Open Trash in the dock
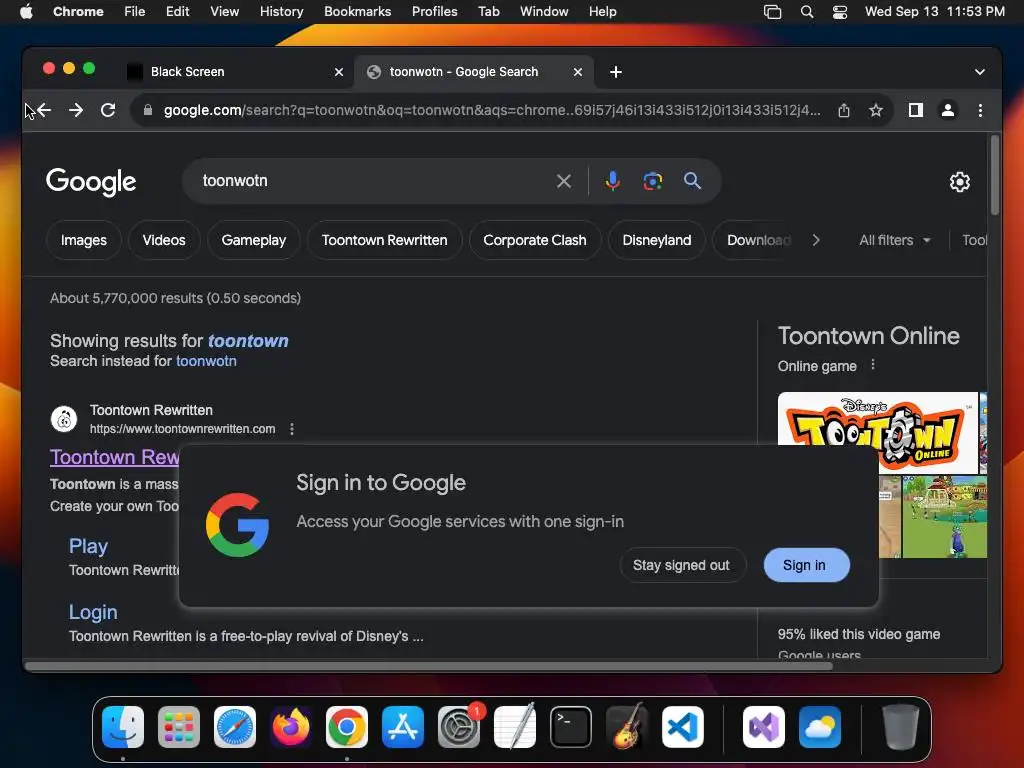 pos(901,727)
